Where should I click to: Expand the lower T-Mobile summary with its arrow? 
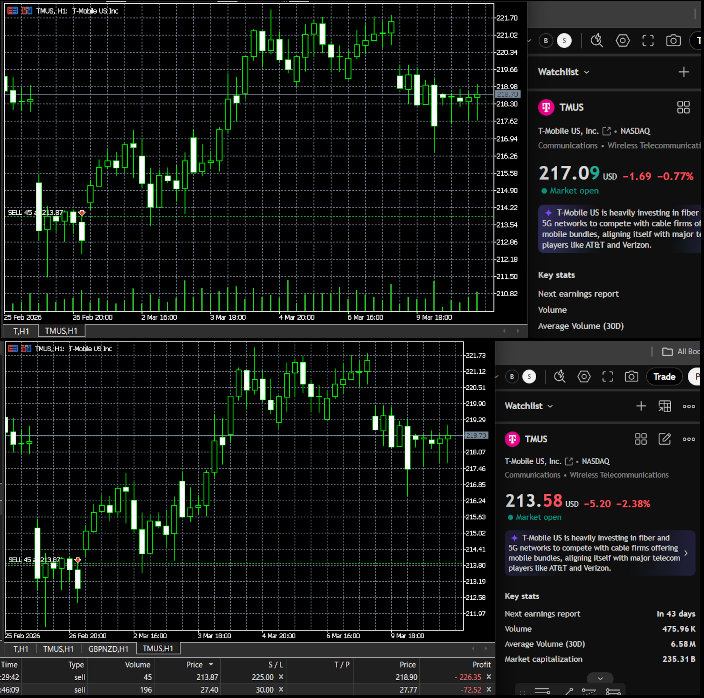click(x=685, y=552)
